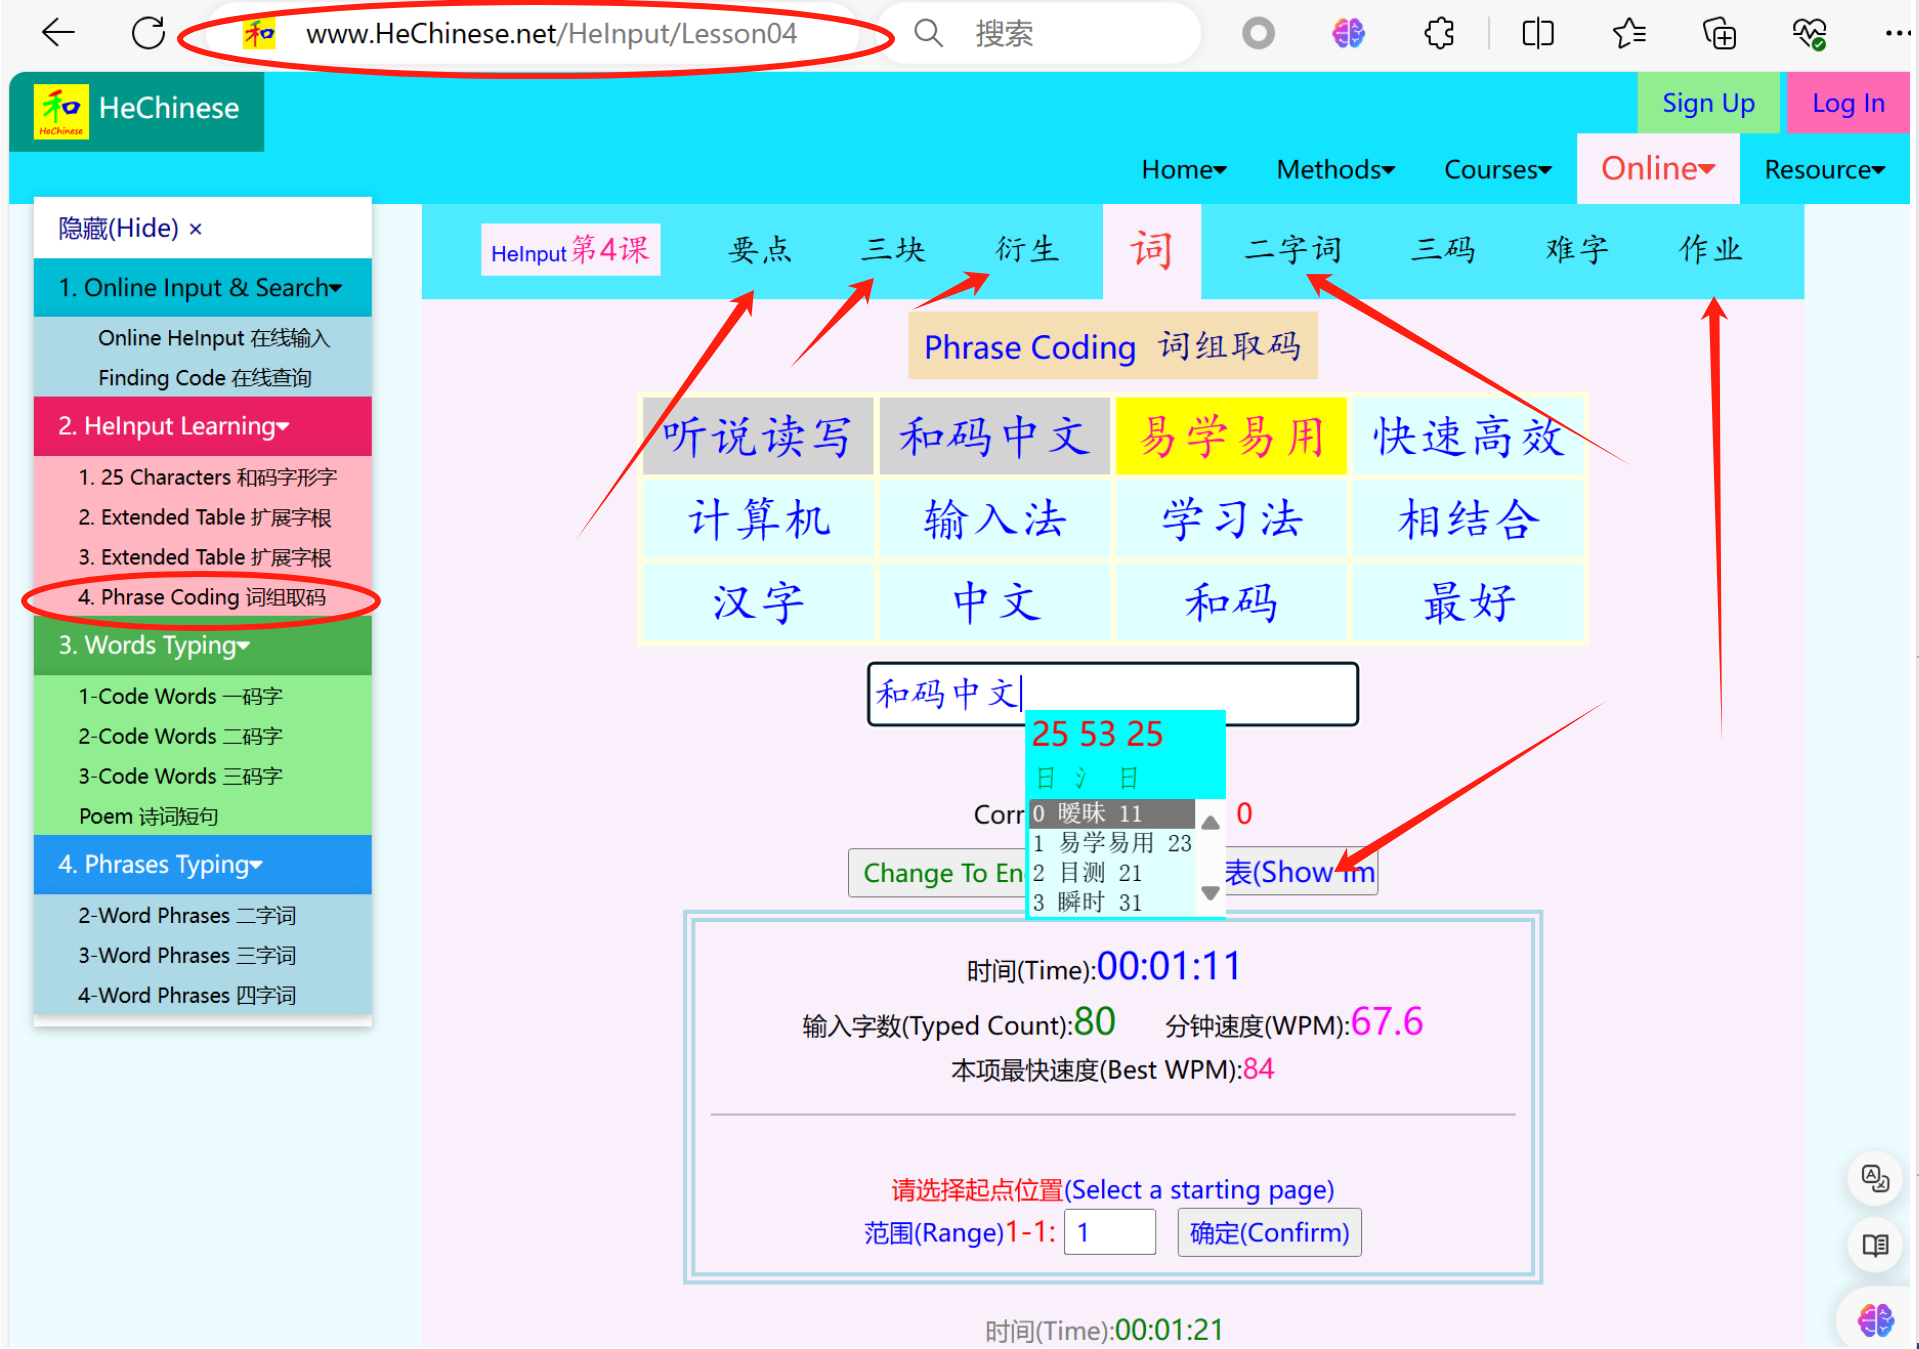This screenshot has height=1349, width=1919.
Task: Click the typing input box with 和码中文
Action: pyautogui.click(x=1112, y=694)
